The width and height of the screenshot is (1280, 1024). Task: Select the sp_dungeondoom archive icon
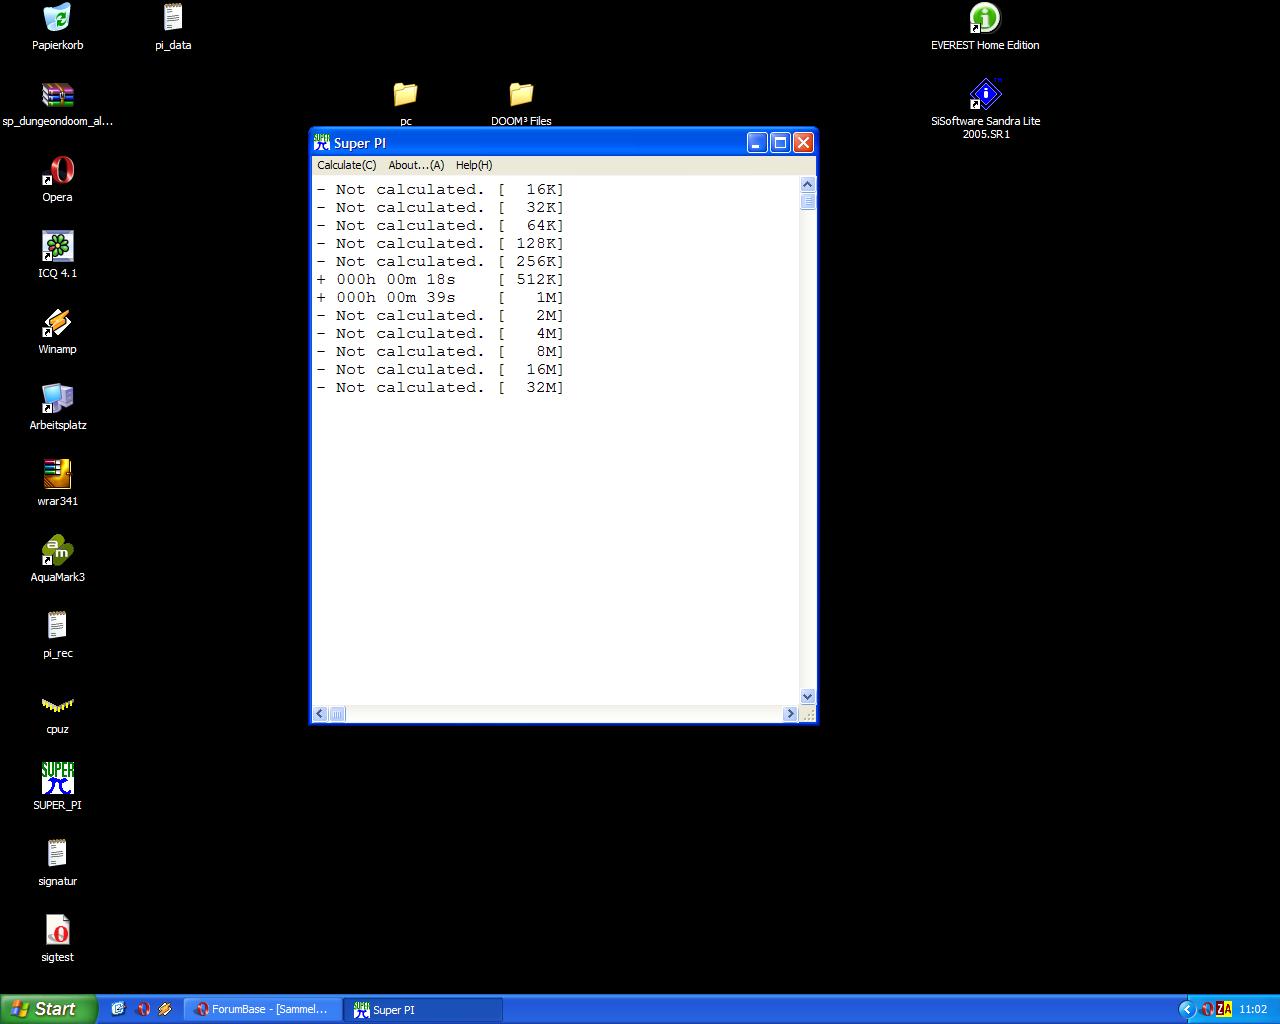(x=57, y=95)
